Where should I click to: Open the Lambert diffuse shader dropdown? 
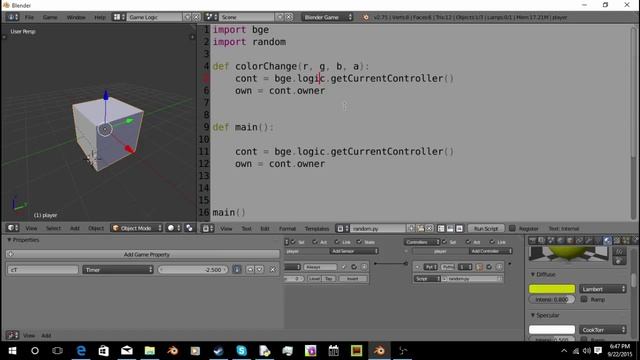coord(603,289)
